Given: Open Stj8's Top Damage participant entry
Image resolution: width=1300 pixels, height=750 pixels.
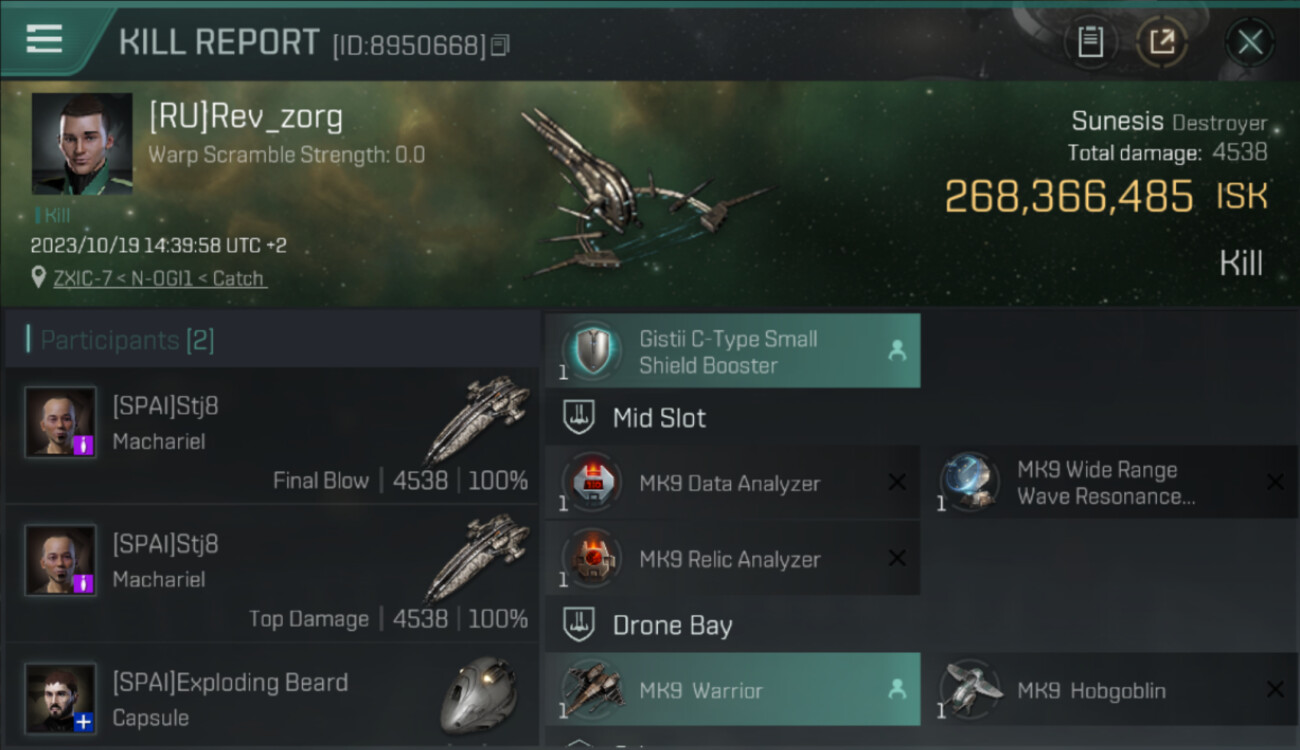Looking at the screenshot, I should 271,573.
